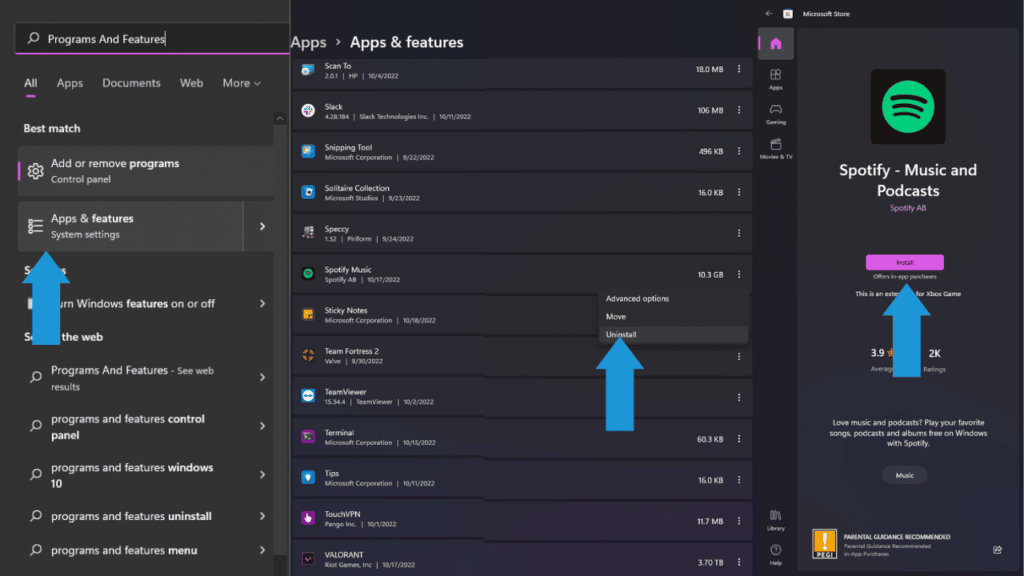The width and height of the screenshot is (1024, 576).
Task: Open more options for Speccy
Action: coord(739,233)
